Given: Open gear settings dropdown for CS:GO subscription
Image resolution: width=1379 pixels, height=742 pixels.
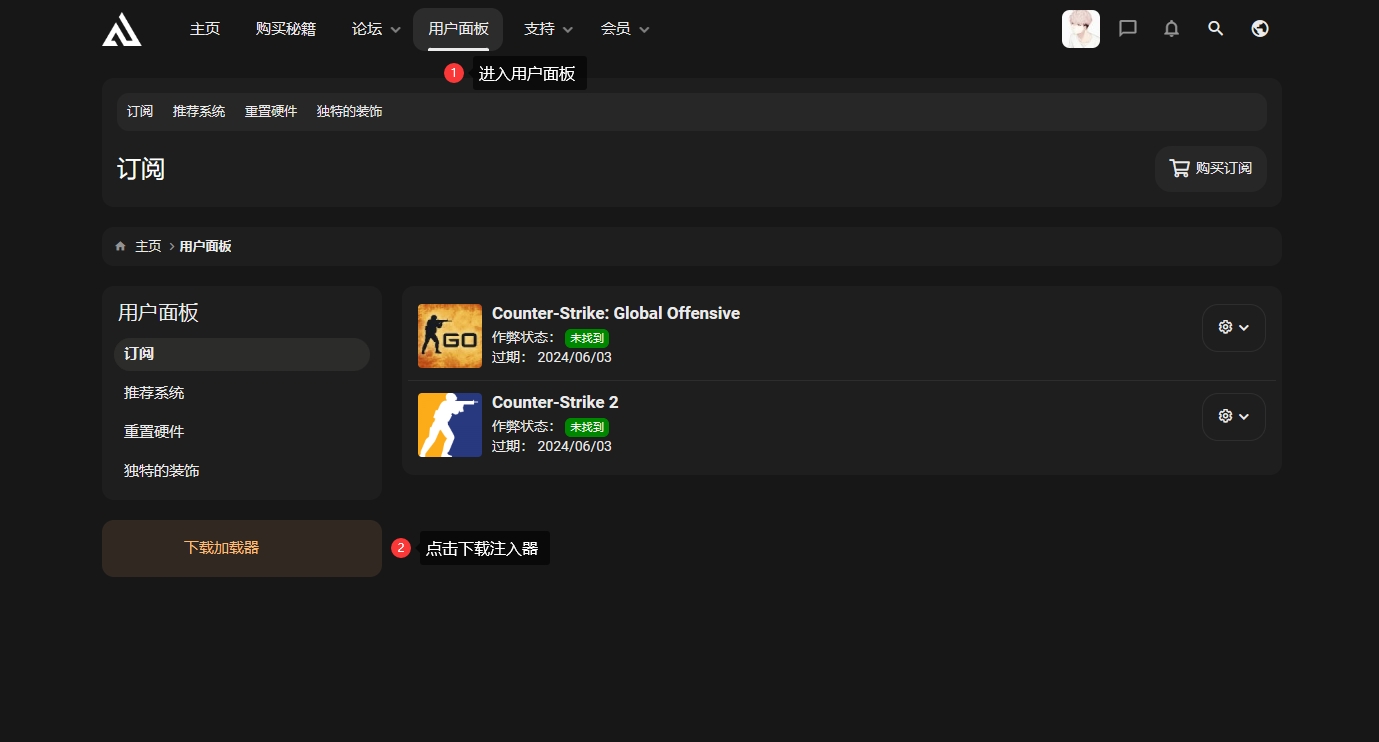Looking at the screenshot, I should pos(1233,328).
